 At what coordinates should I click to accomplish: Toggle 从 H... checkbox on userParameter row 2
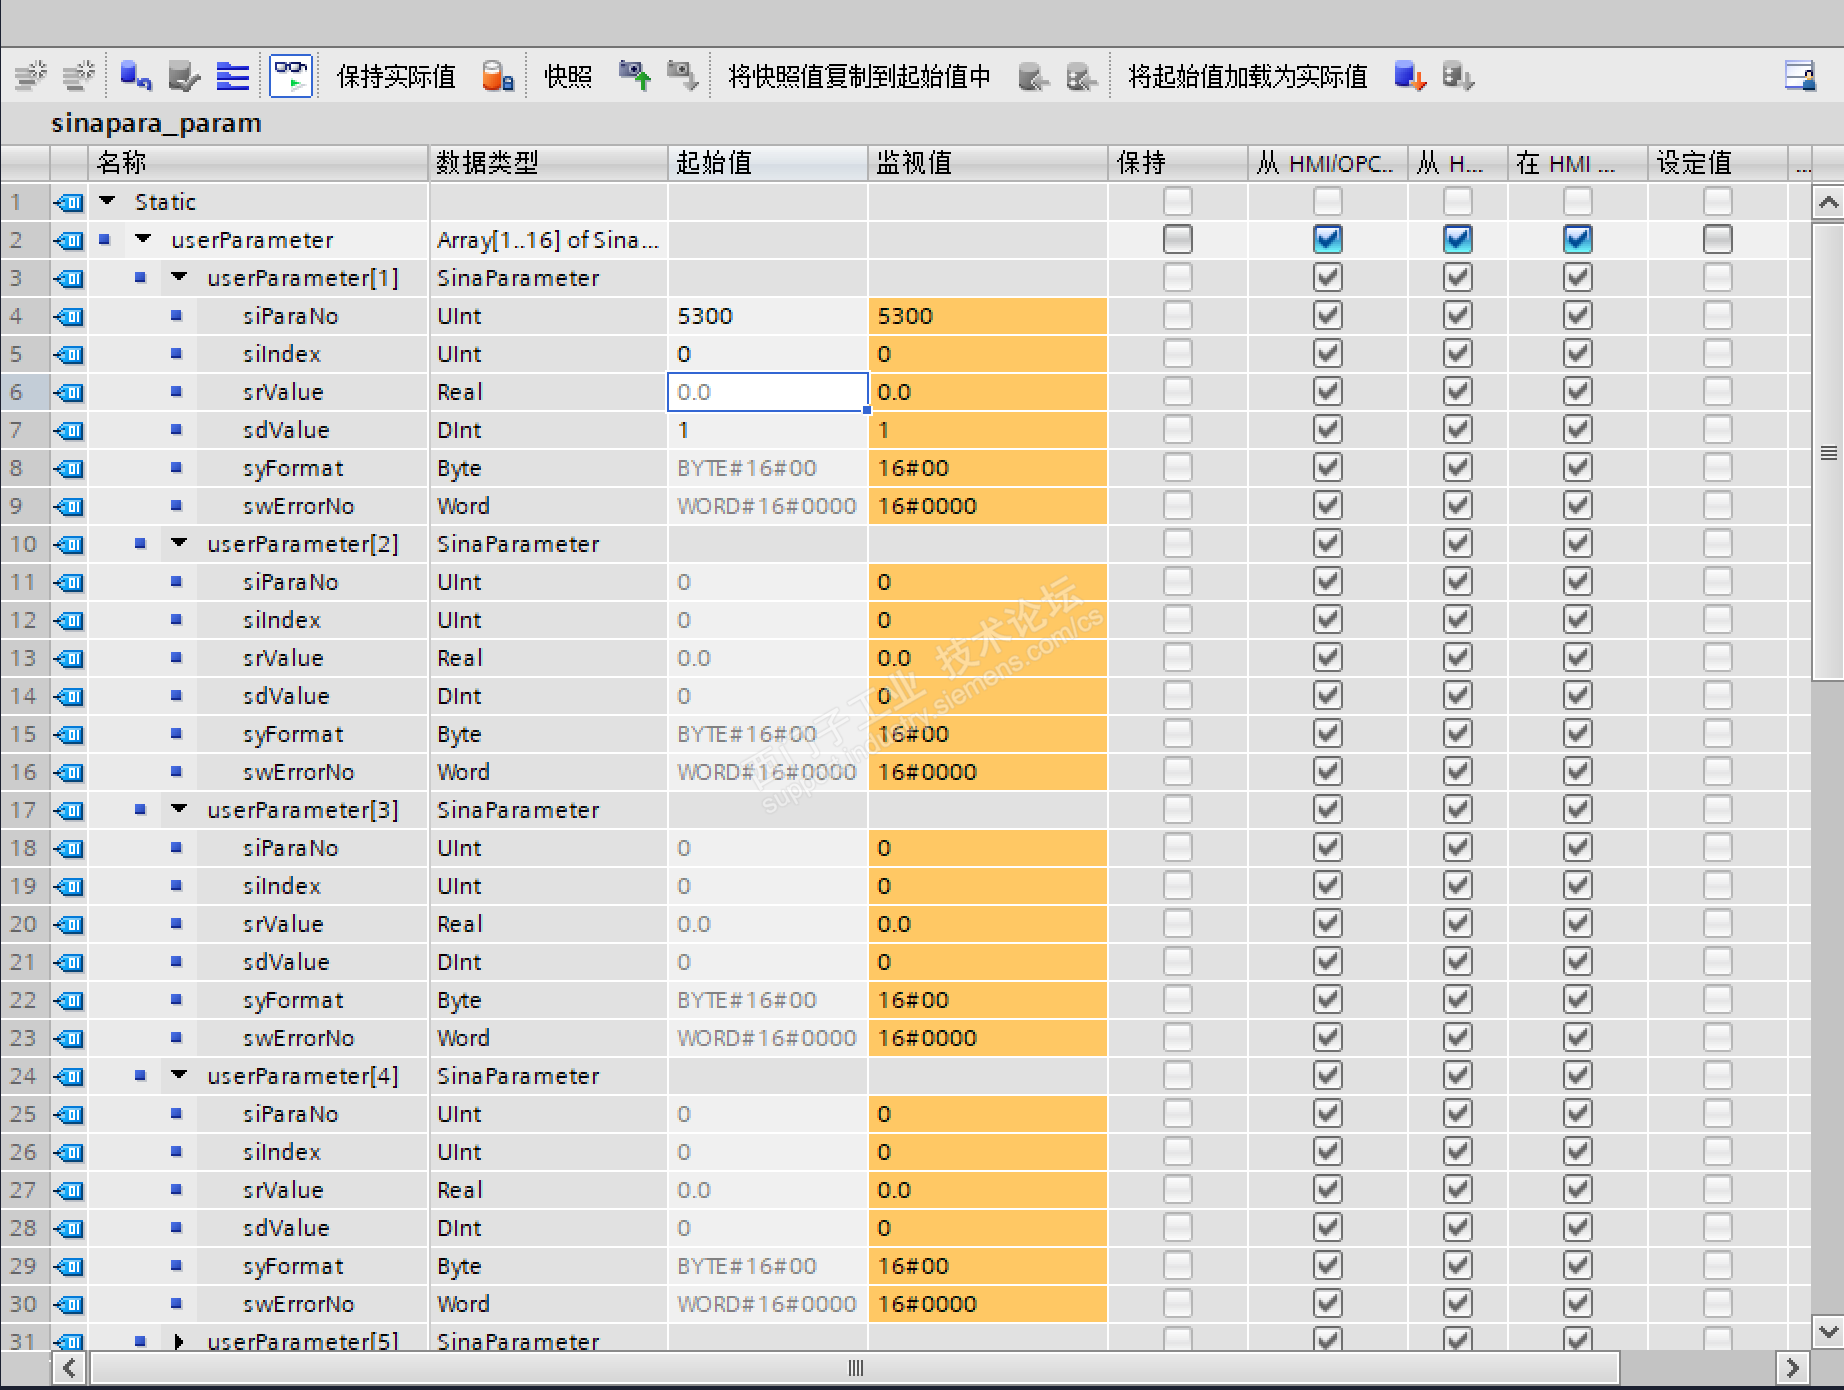tap(1458, 240)
